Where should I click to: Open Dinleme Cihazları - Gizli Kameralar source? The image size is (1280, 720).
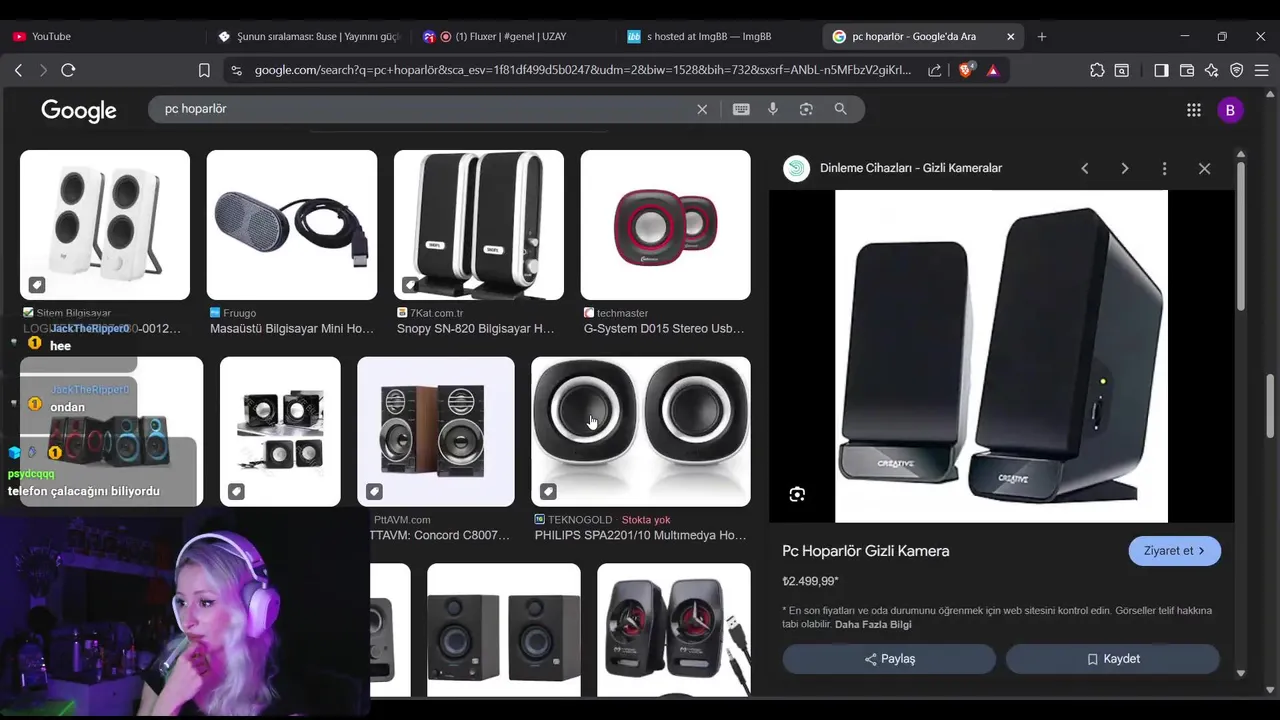(x=911, y=168)
